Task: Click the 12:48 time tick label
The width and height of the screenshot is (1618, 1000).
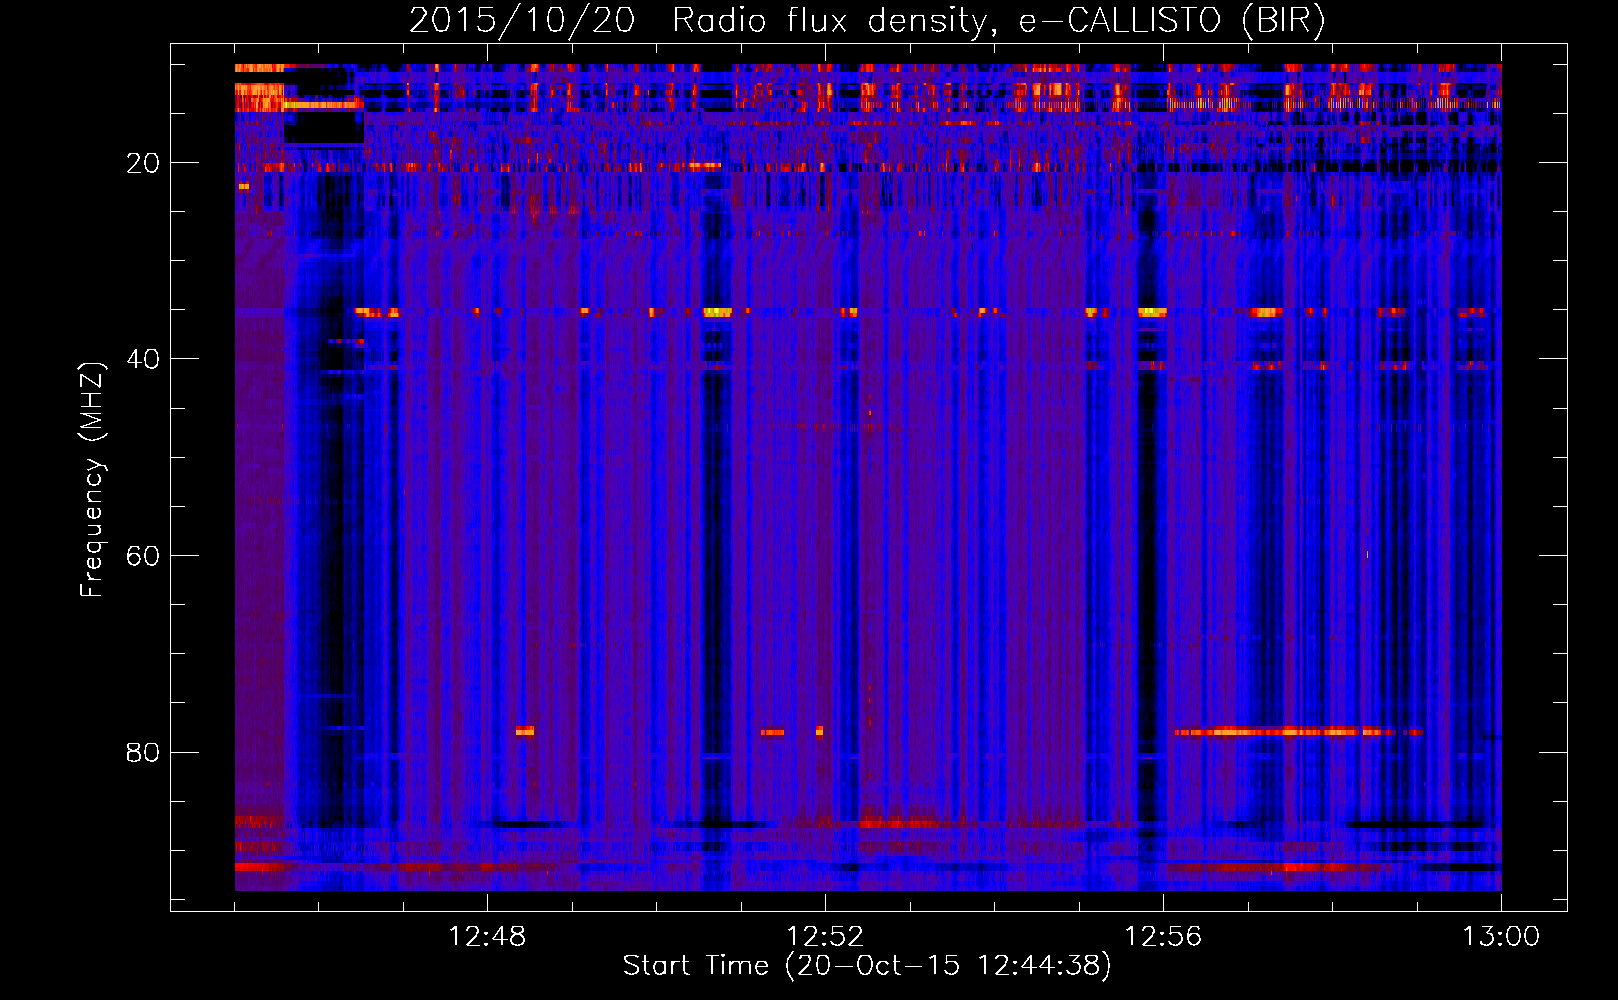Action: pyautogui.click(x=487, y=937)
